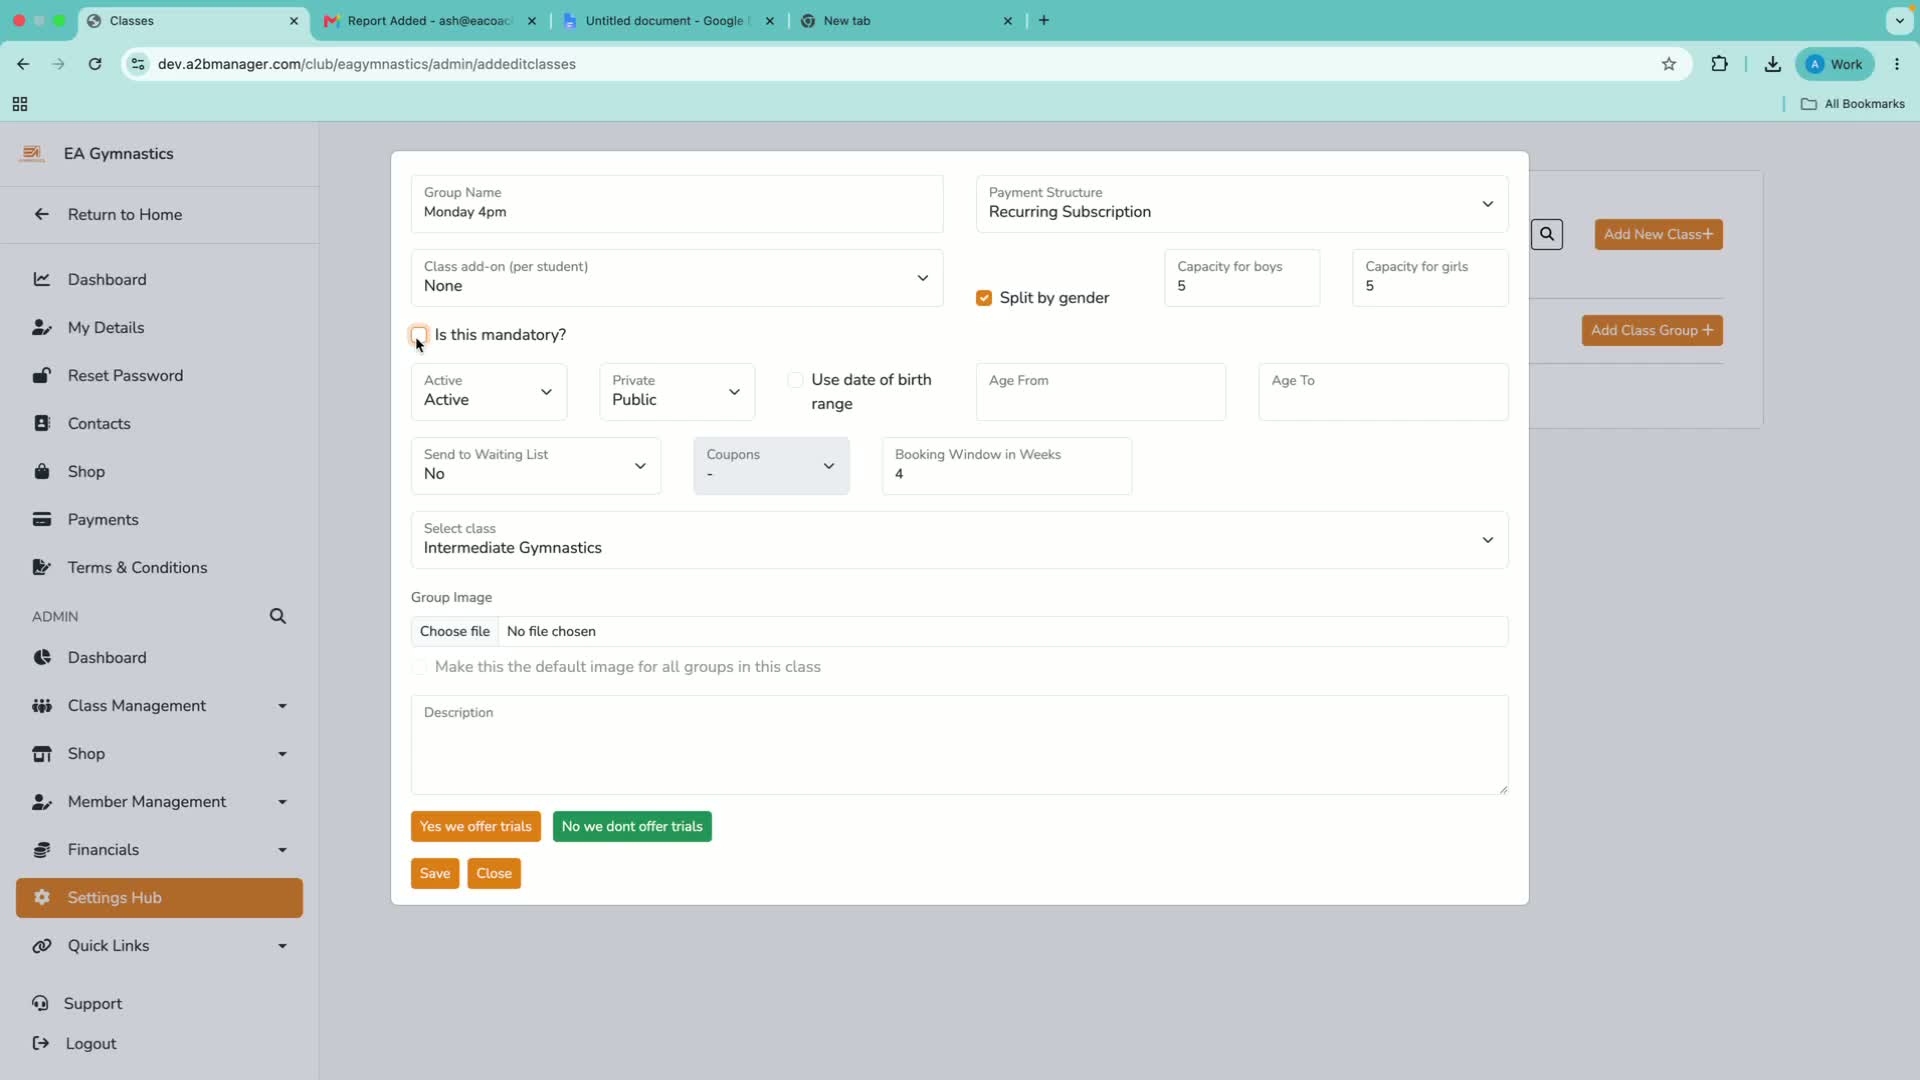Open the Chrome three-dot menu

(1897, 64)
